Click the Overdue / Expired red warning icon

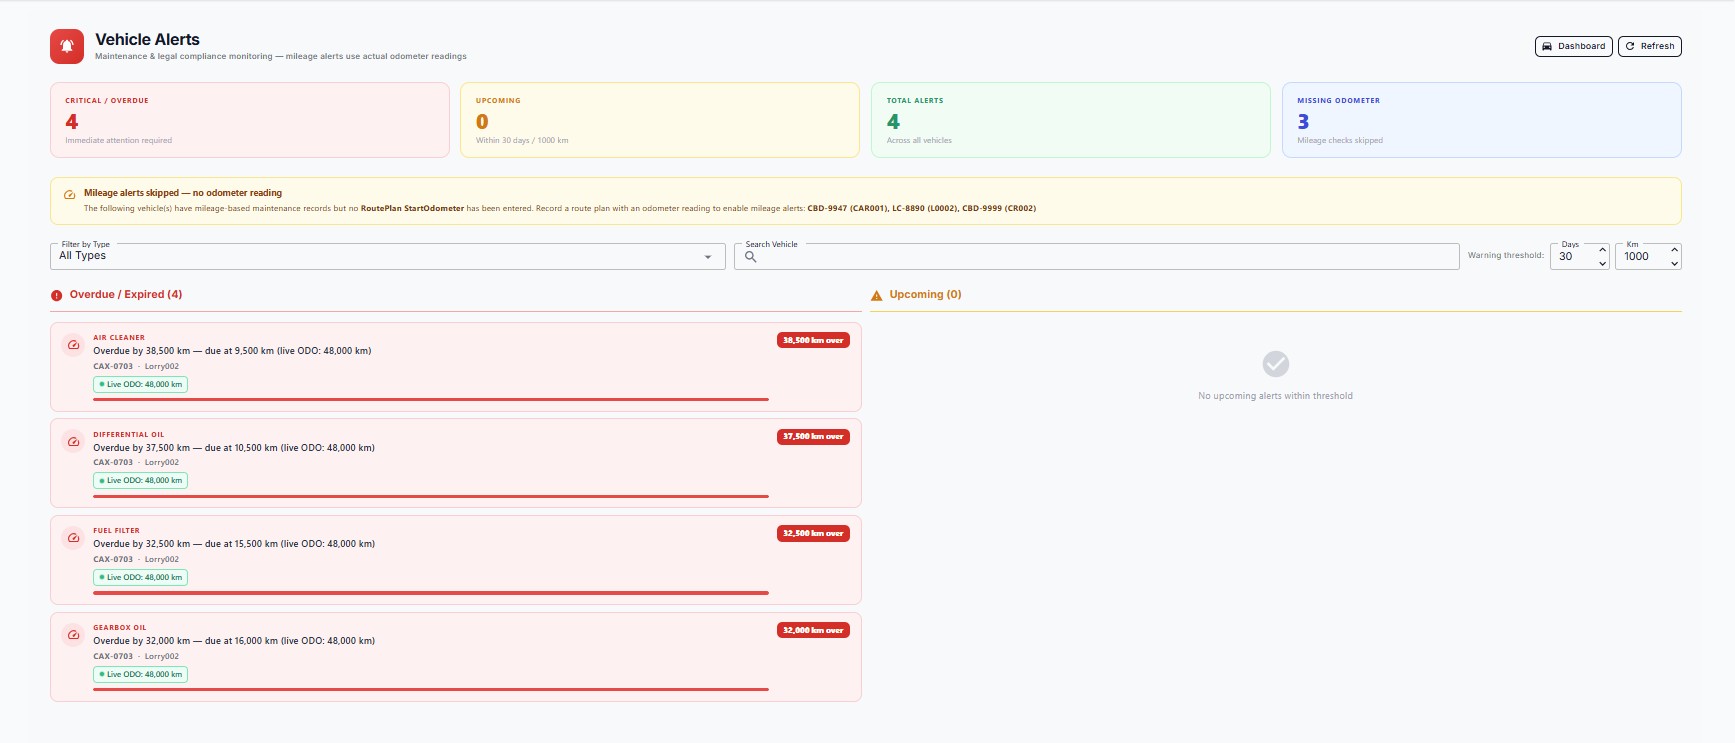pyautogui.click(x=57, y=295)
